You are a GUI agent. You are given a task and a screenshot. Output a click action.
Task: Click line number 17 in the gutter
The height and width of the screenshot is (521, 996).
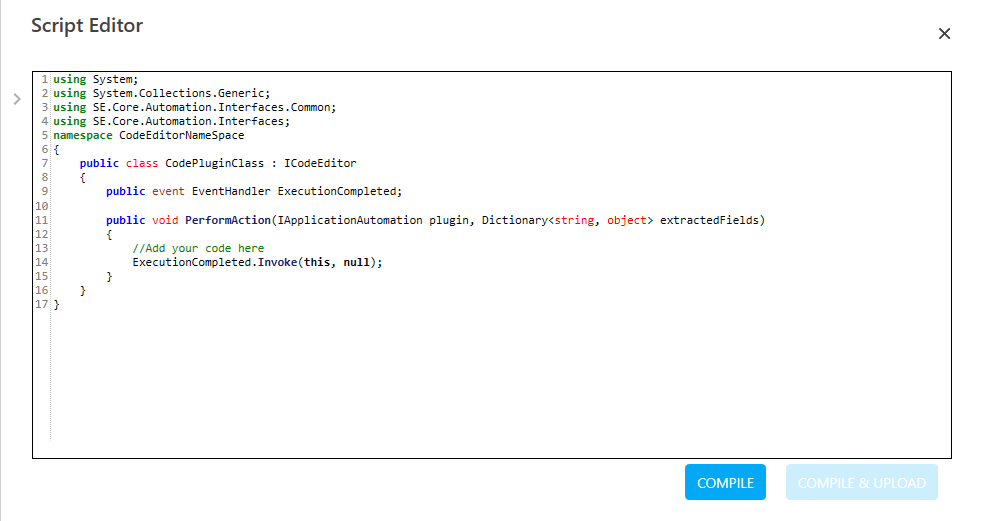pyautogui.click(x=42, y=304)
